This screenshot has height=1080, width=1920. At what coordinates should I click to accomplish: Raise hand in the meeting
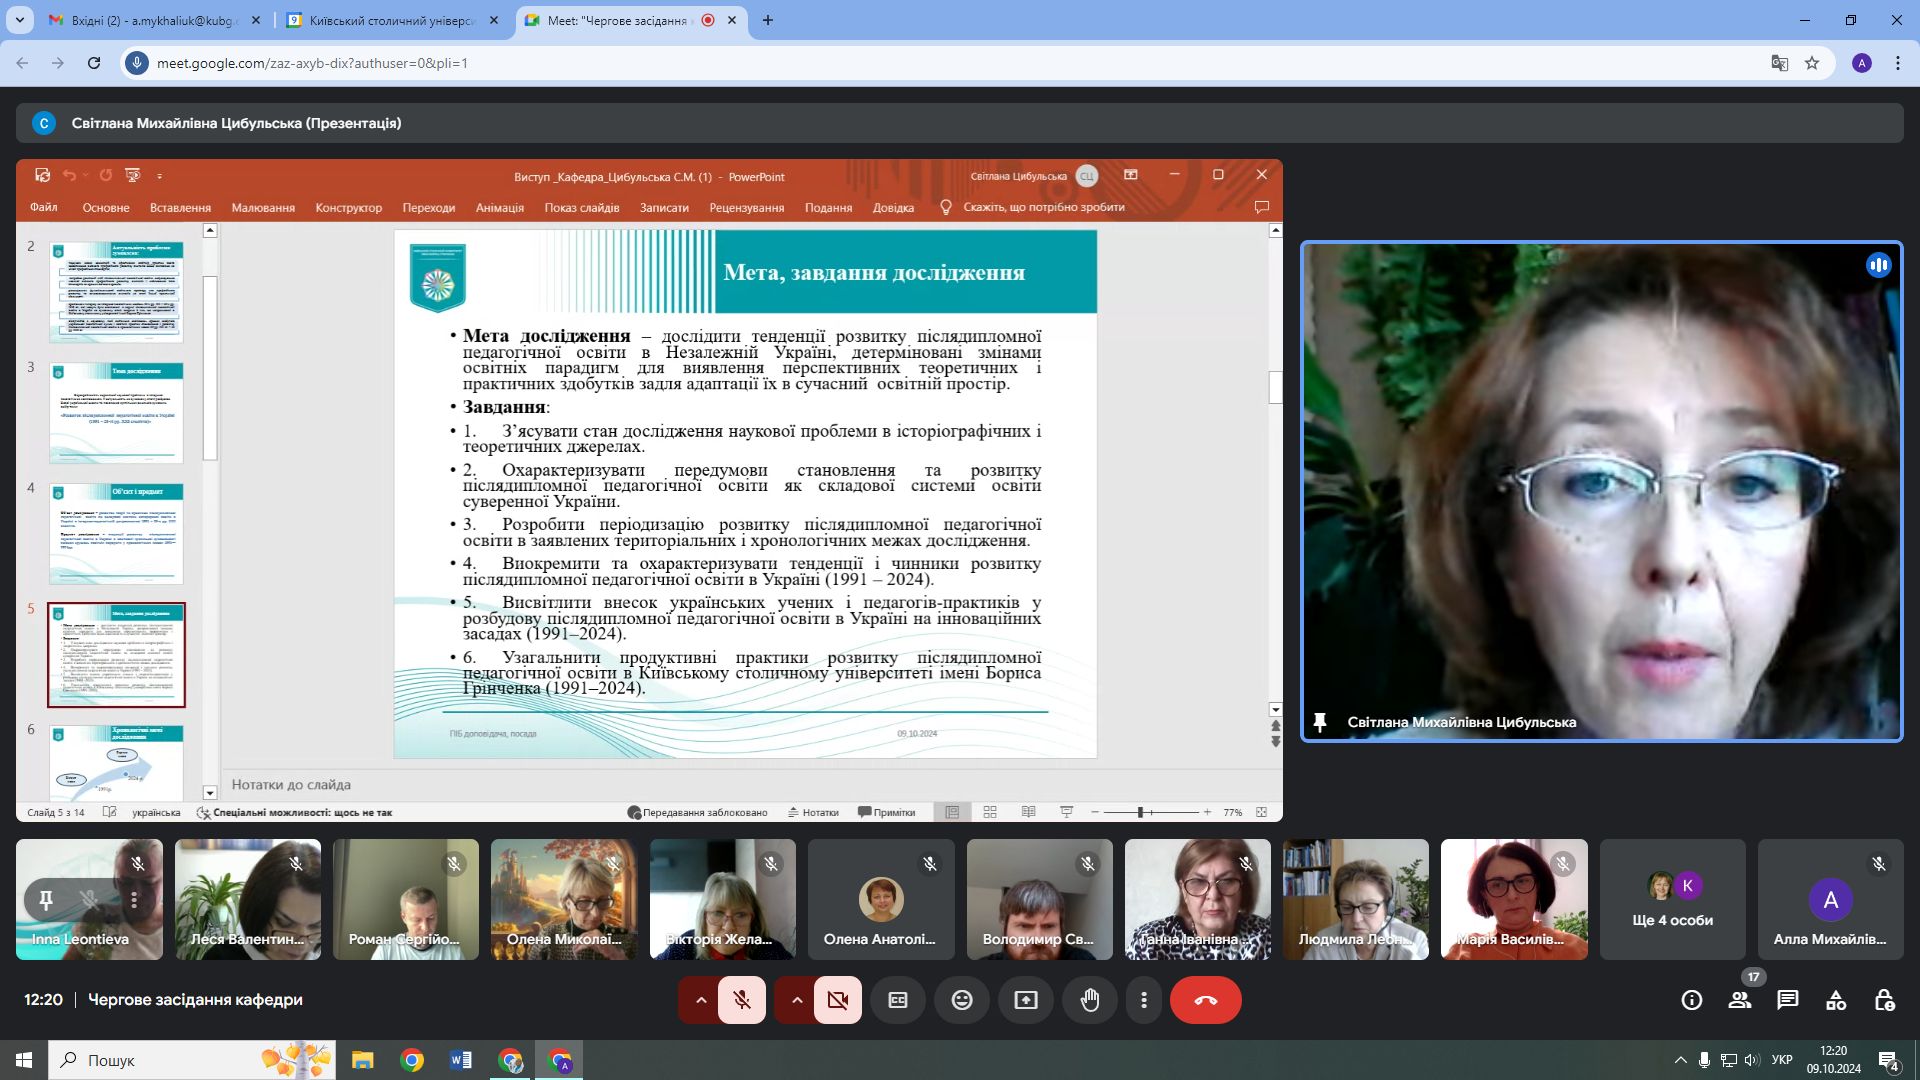pyautogui.click(x=1090, y=1000)
